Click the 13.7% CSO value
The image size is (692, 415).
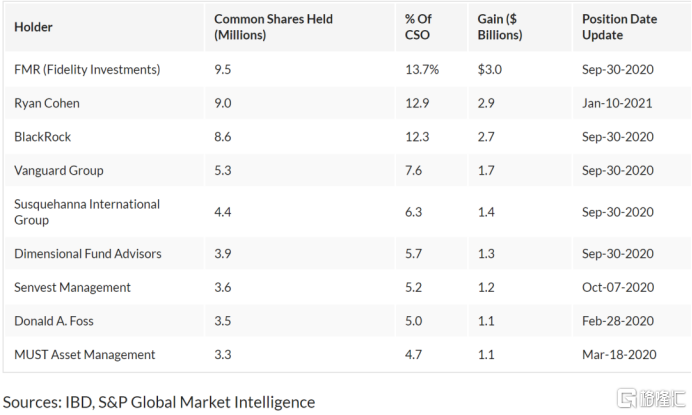coord(421,70)
